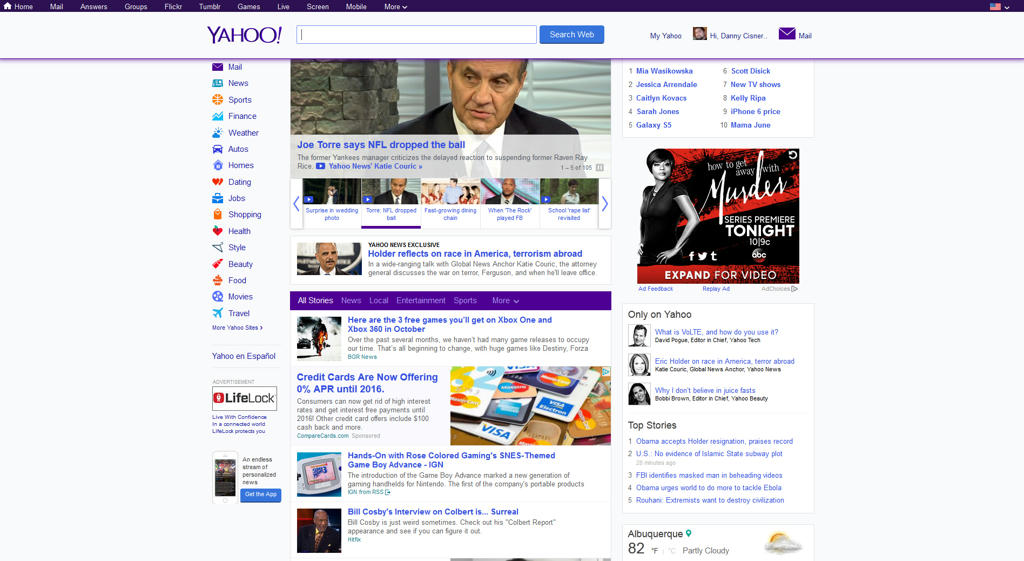Click the Sports basketball icon in sidebar
1024x561 pixels.
coord(218,100)
